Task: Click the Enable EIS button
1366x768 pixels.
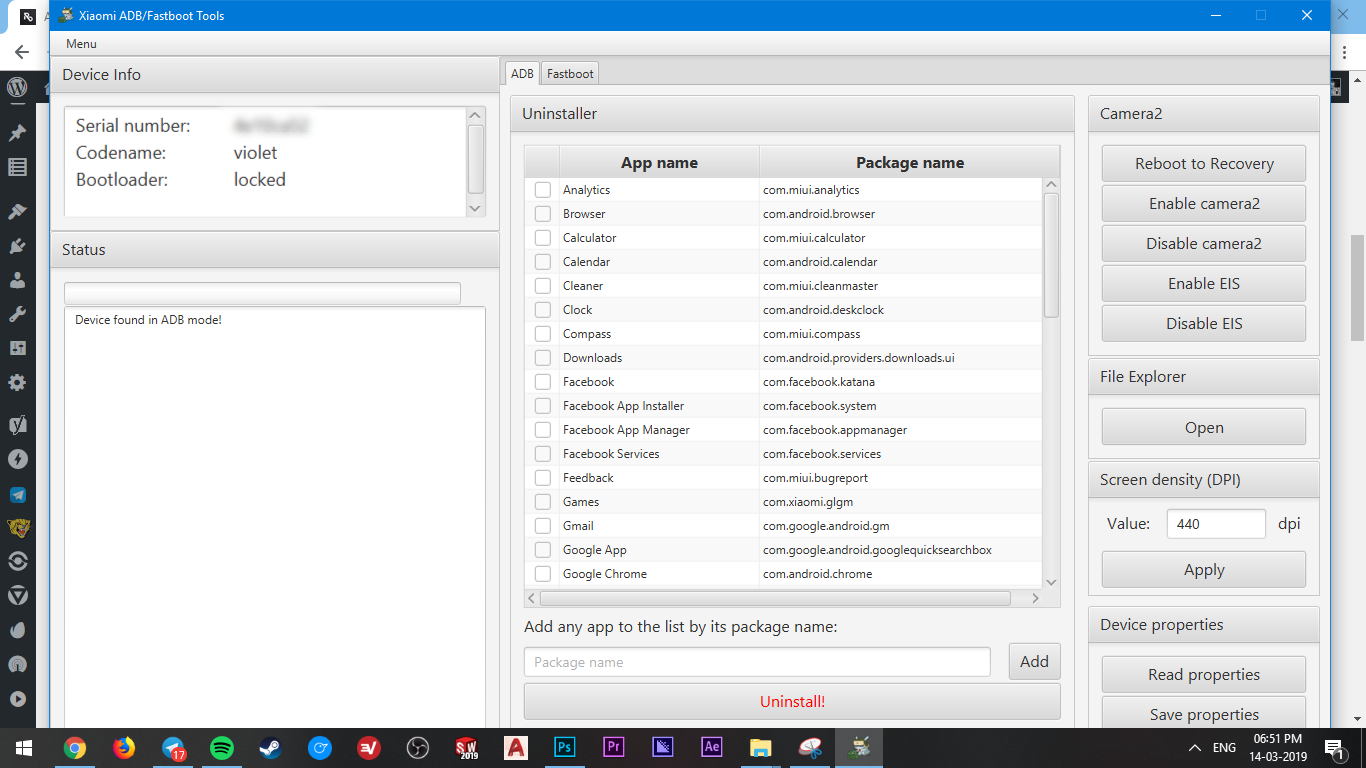Action: pyautogui.click(x=1204, y=284)
